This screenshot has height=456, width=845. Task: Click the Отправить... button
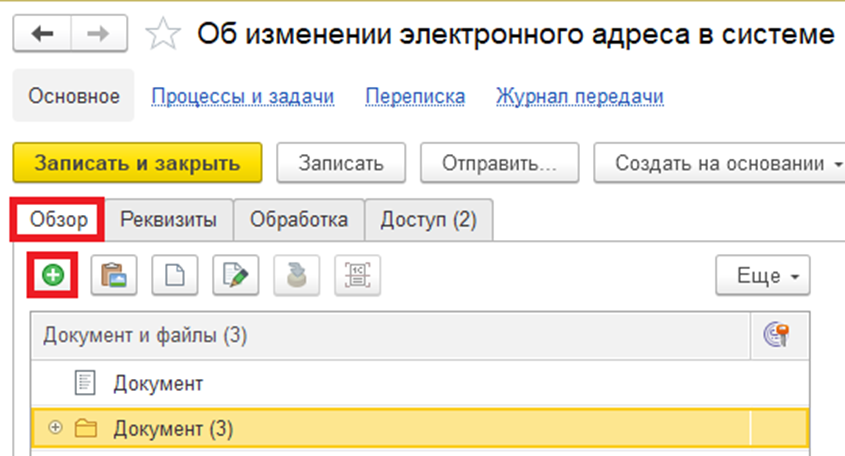[x=500, y=163]
